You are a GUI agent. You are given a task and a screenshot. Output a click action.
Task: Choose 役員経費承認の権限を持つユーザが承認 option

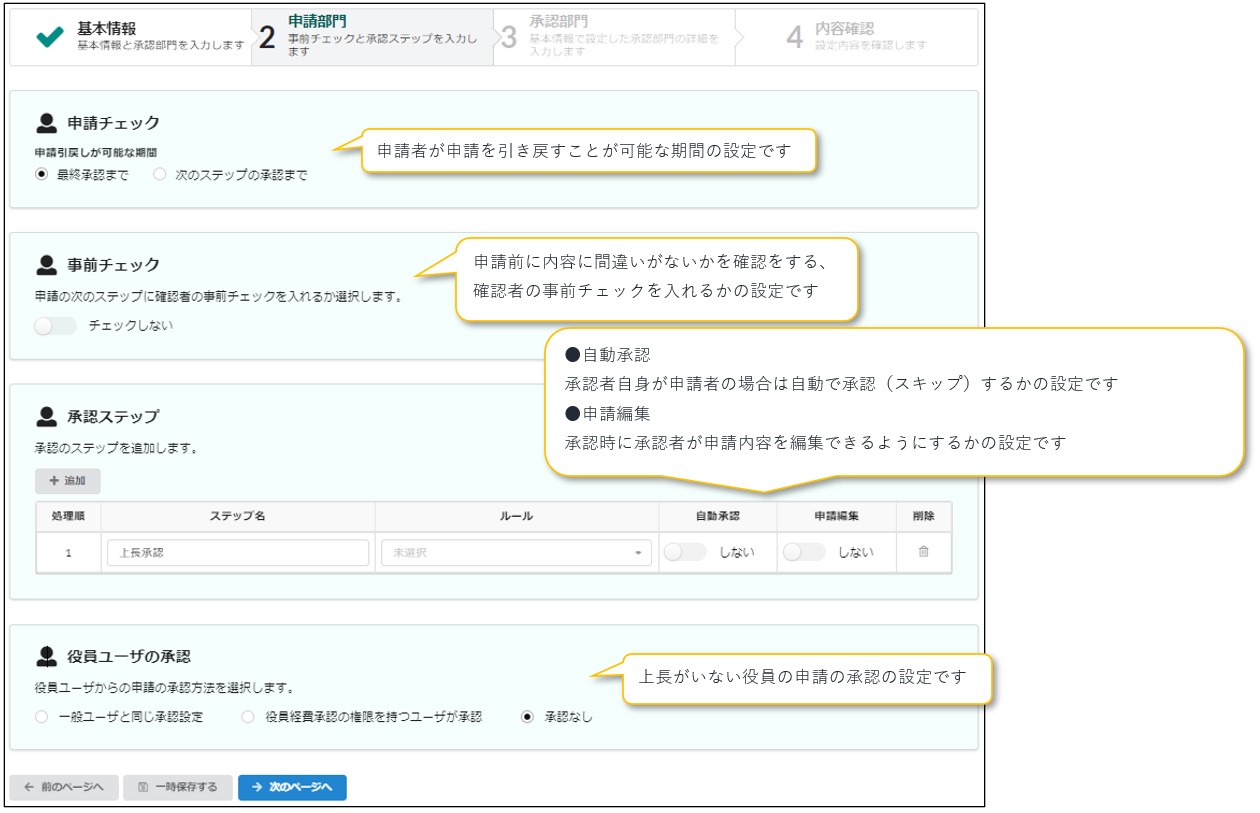pos(248,717)
